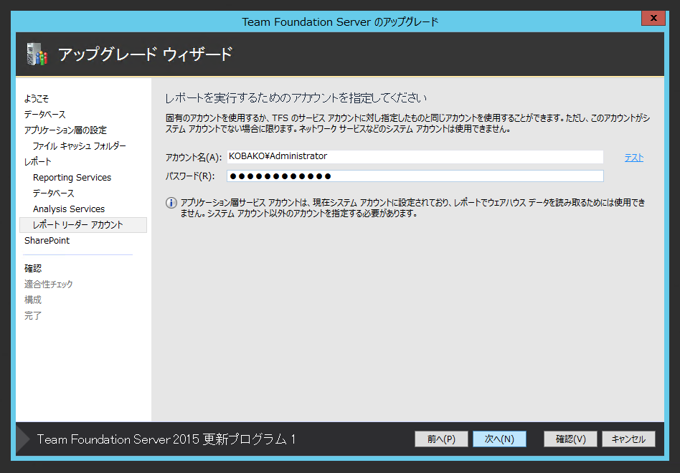This screenshot has height=473, width=680.
Task: Click the 完了 step
Action: (33, 316)
